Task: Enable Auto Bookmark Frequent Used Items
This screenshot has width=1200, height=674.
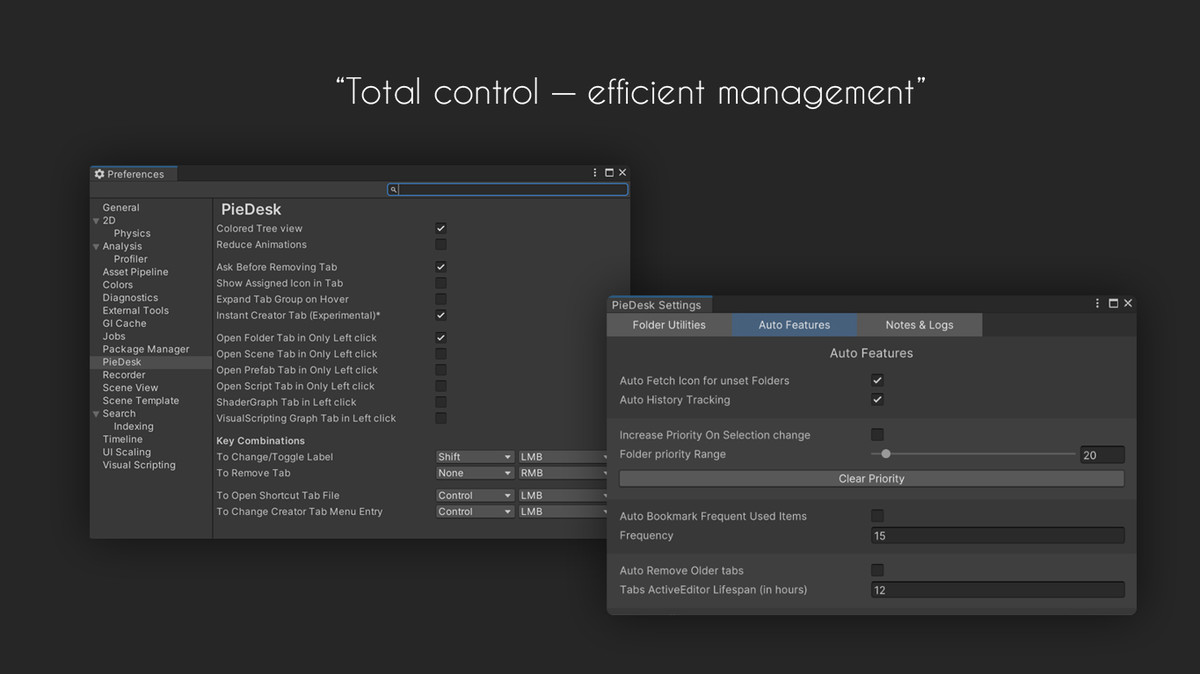Action: (x=877, y=515)
